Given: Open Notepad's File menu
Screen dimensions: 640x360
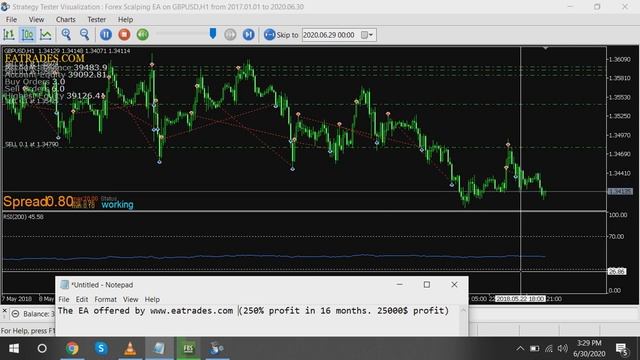Looking at the screenshot, I should [x=64, y=299].
